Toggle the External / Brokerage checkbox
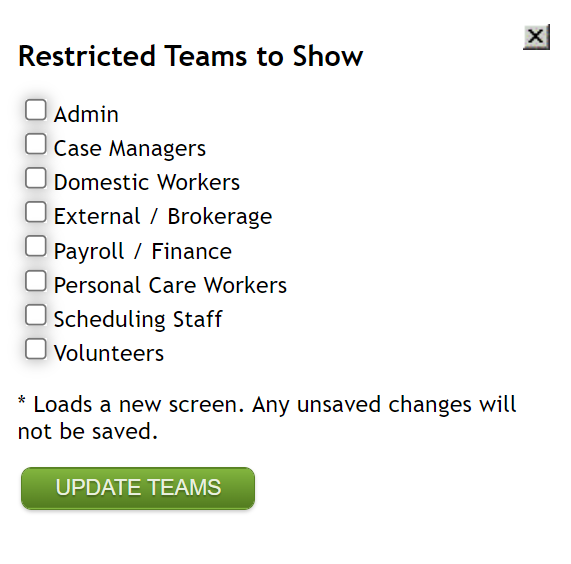The height and width of the screenshot is (564, 571). point(36,212)
